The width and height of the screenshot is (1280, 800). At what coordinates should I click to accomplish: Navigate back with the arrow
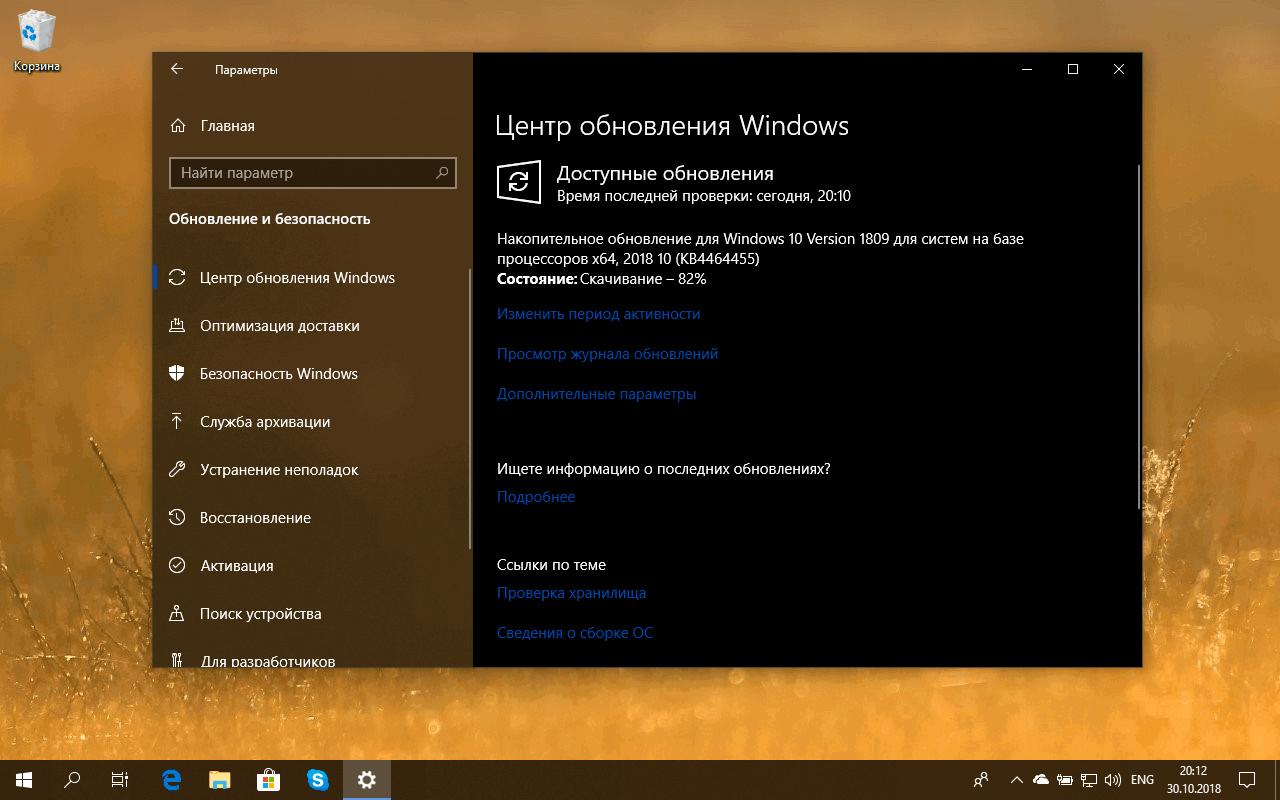(177, 69)
